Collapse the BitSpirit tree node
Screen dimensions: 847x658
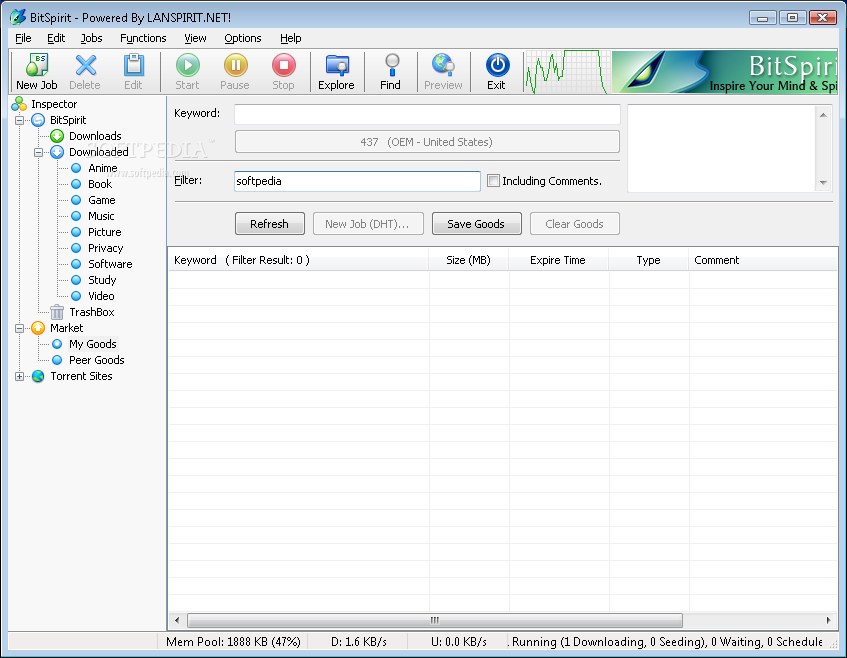[x=19, y=120]
